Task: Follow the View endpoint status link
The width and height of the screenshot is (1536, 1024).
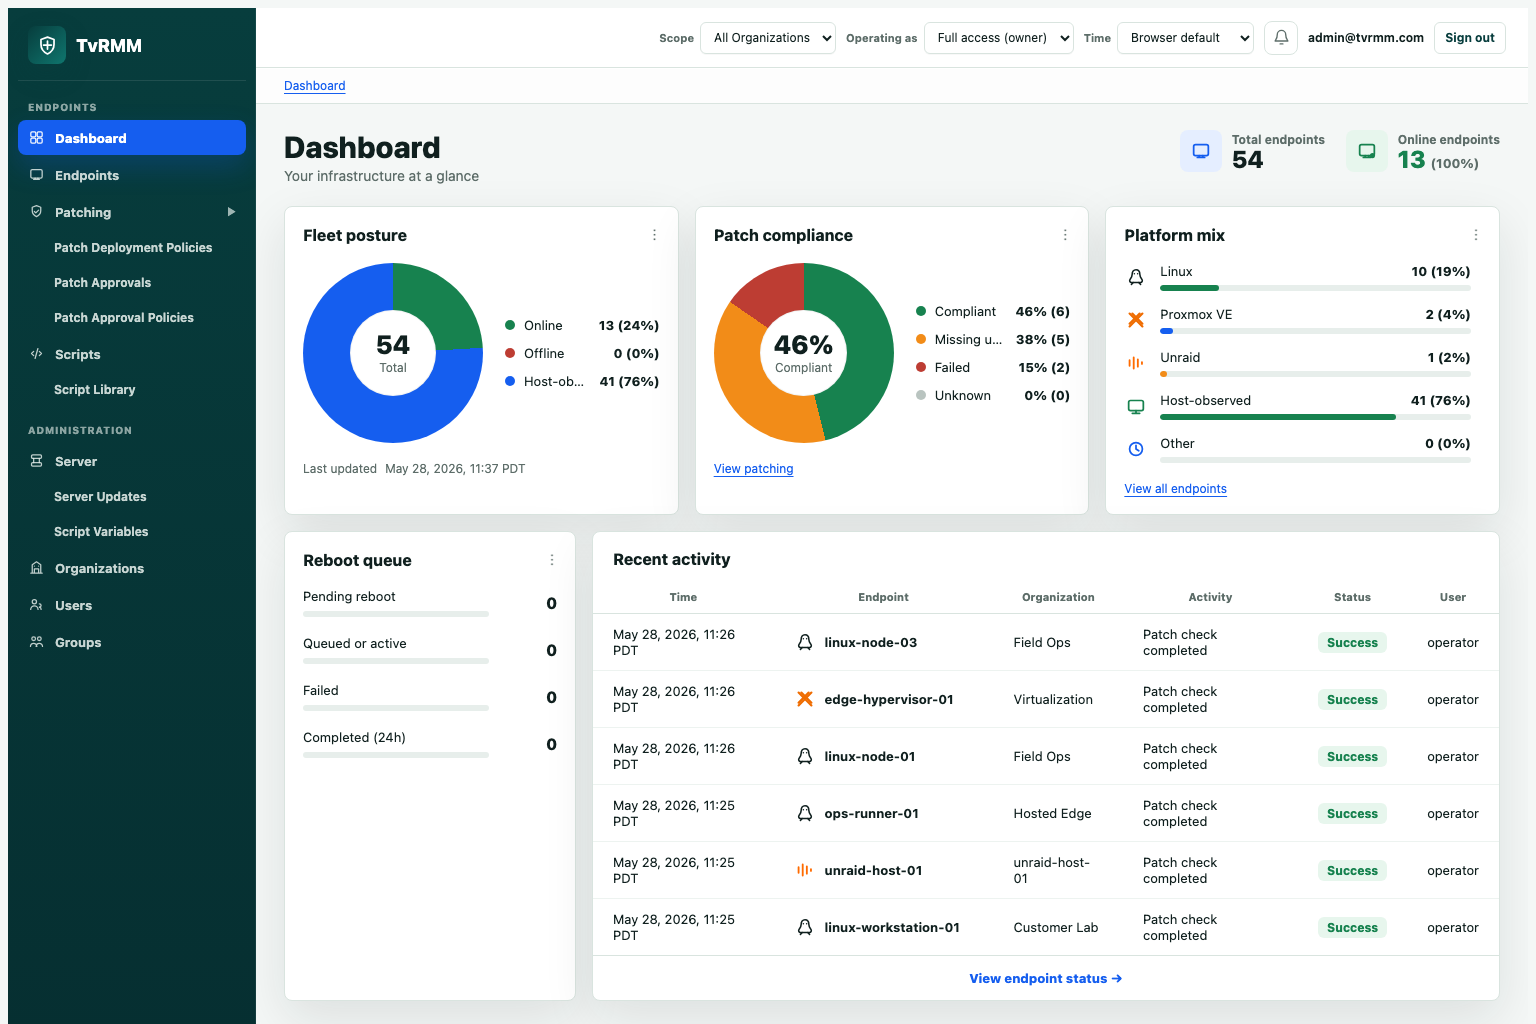Action: pos(1046,978)
